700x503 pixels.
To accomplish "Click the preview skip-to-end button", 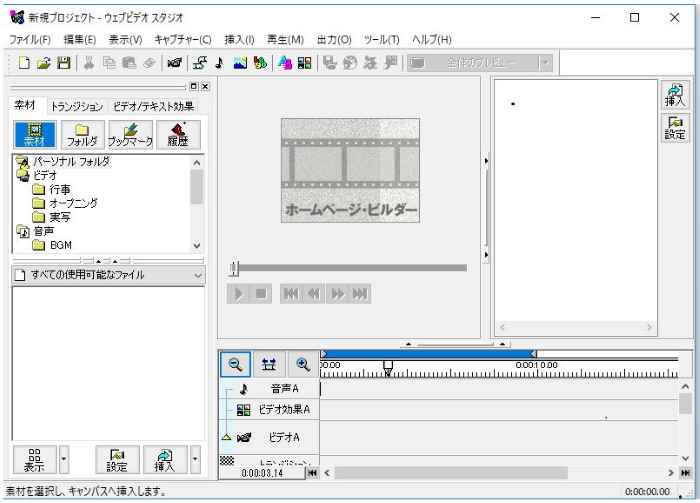I will coord(360,294).
